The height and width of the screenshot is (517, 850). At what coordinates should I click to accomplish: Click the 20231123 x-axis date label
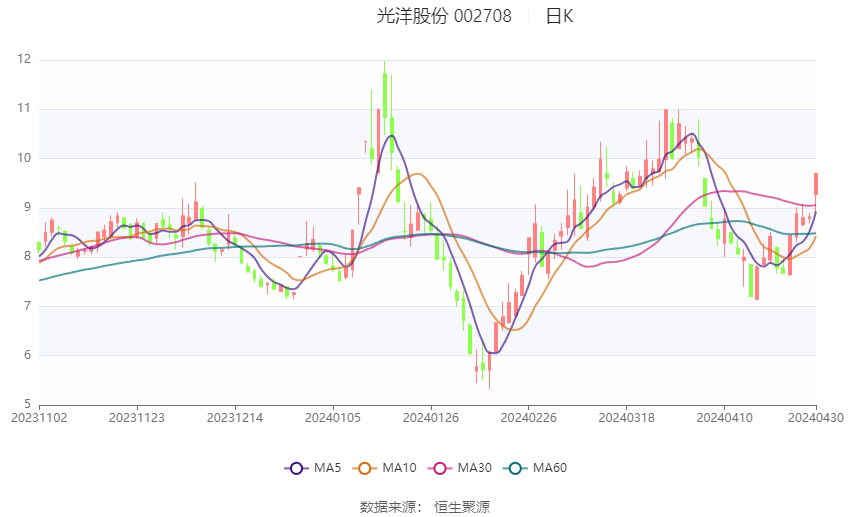[x=137, y=418]
